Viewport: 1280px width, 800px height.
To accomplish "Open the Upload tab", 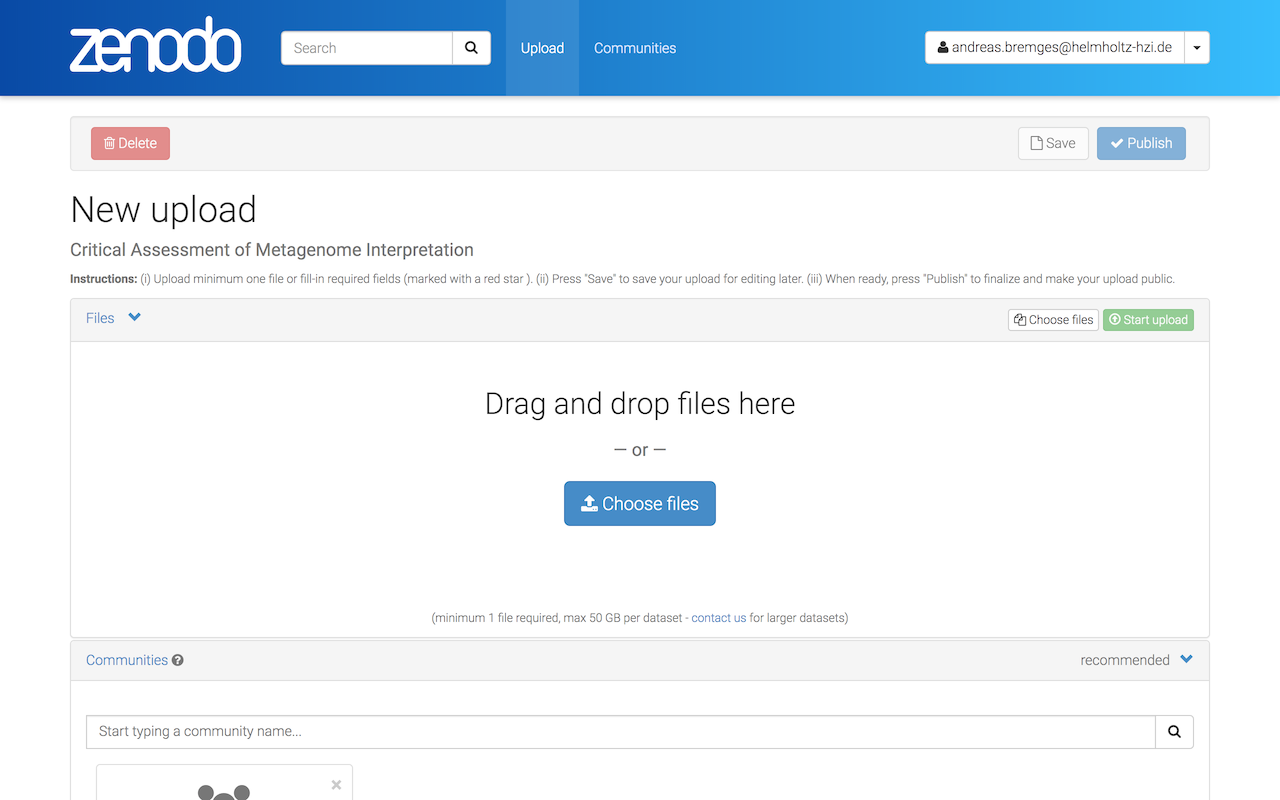I will pos(542,48).
